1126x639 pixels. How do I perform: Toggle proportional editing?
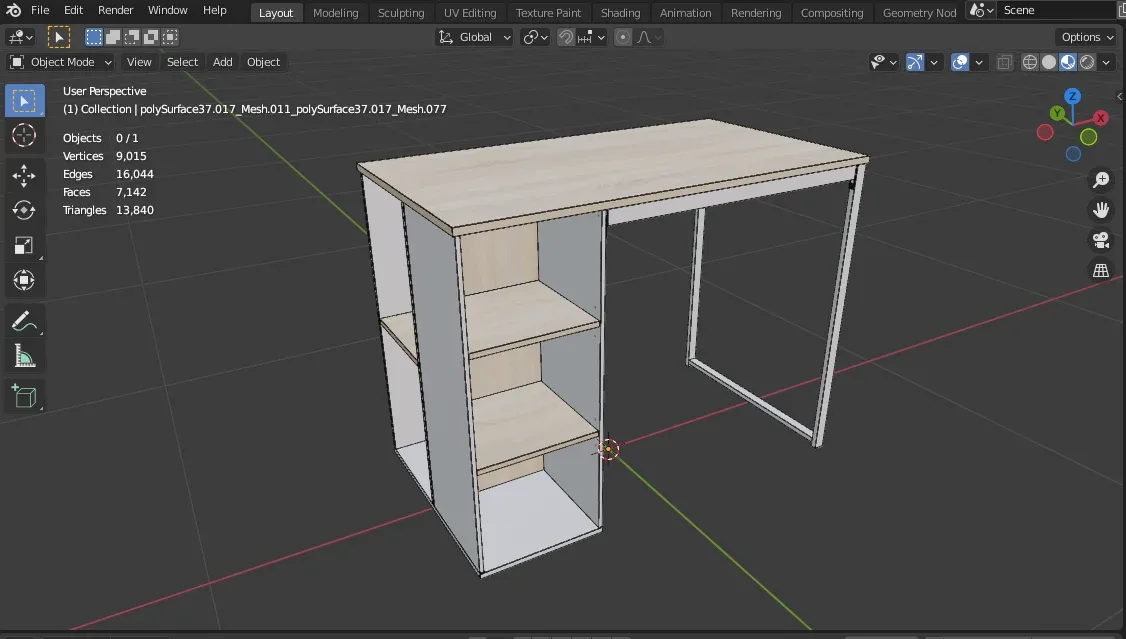click(x=622, y=36)
